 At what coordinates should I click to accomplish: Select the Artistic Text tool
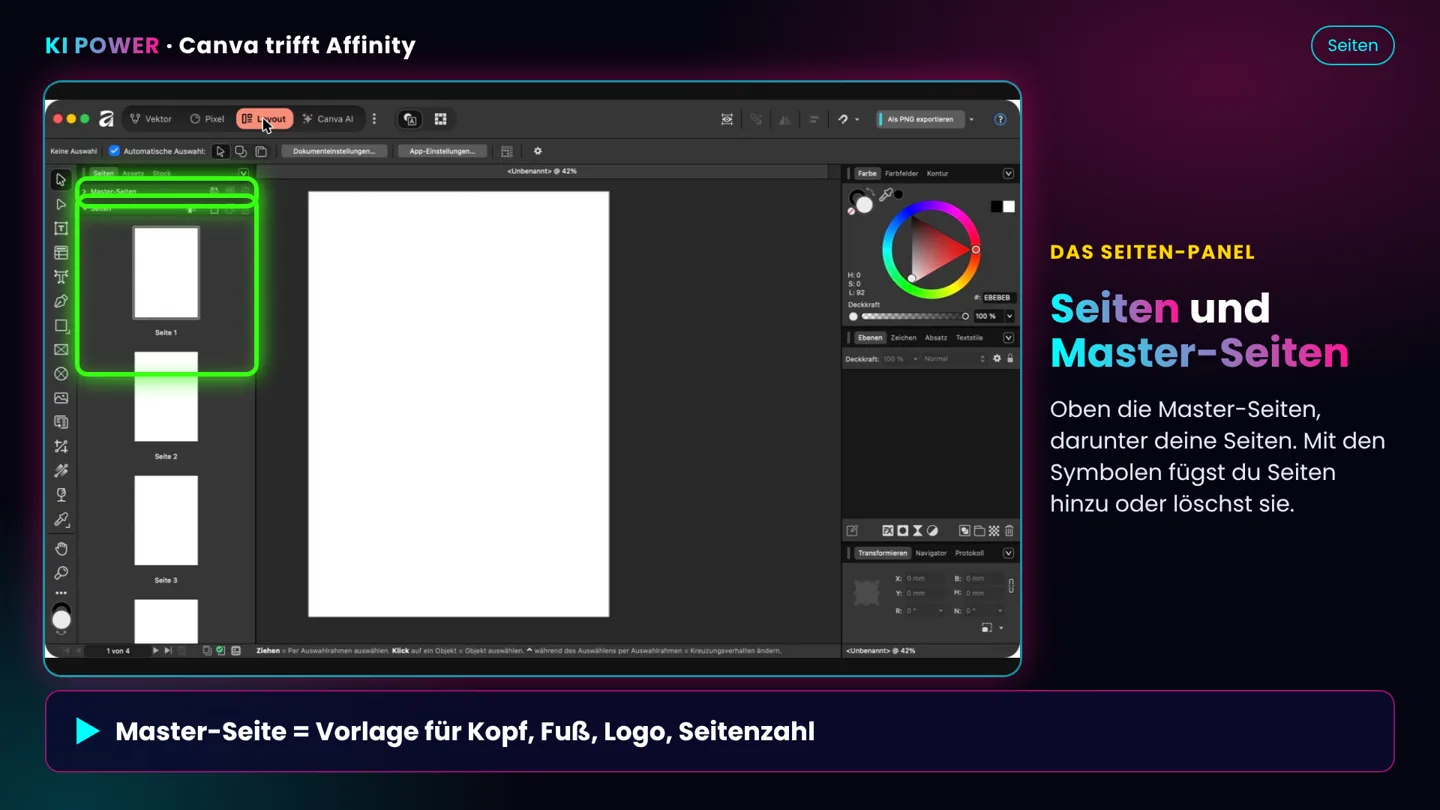pos(61,277)
